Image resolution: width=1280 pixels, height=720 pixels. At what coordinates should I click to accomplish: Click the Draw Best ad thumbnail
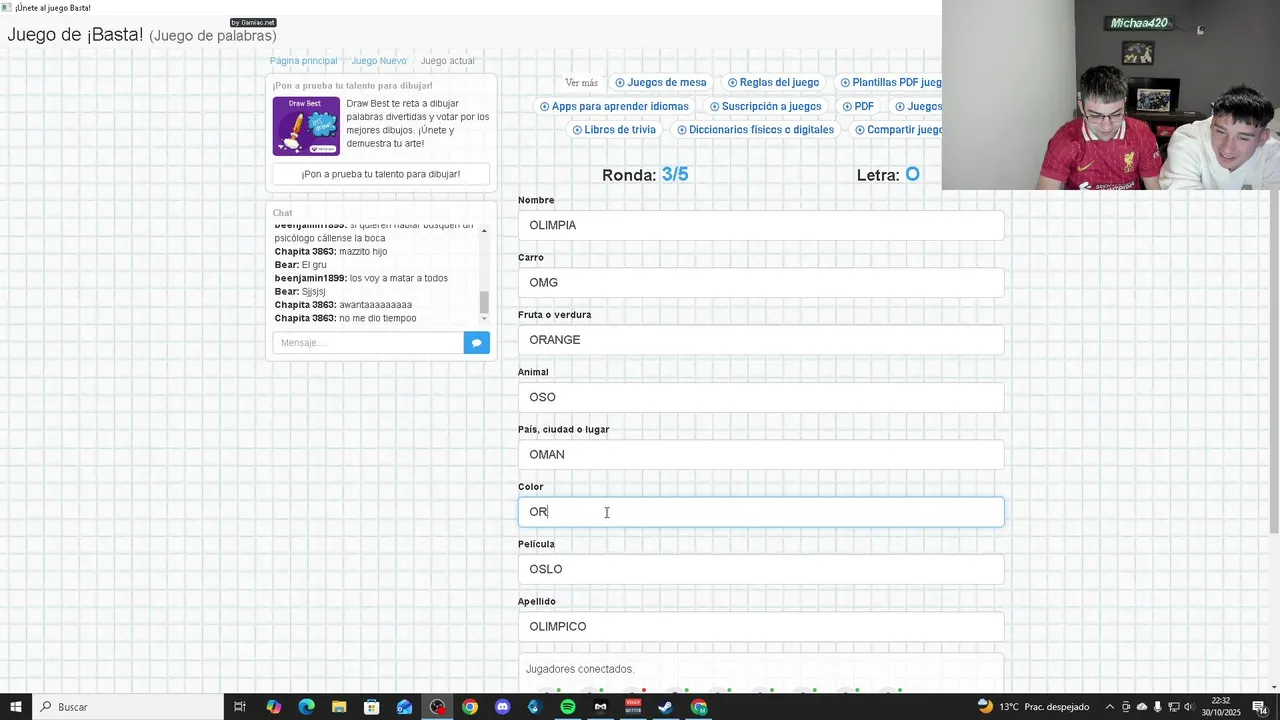[306, 126]
